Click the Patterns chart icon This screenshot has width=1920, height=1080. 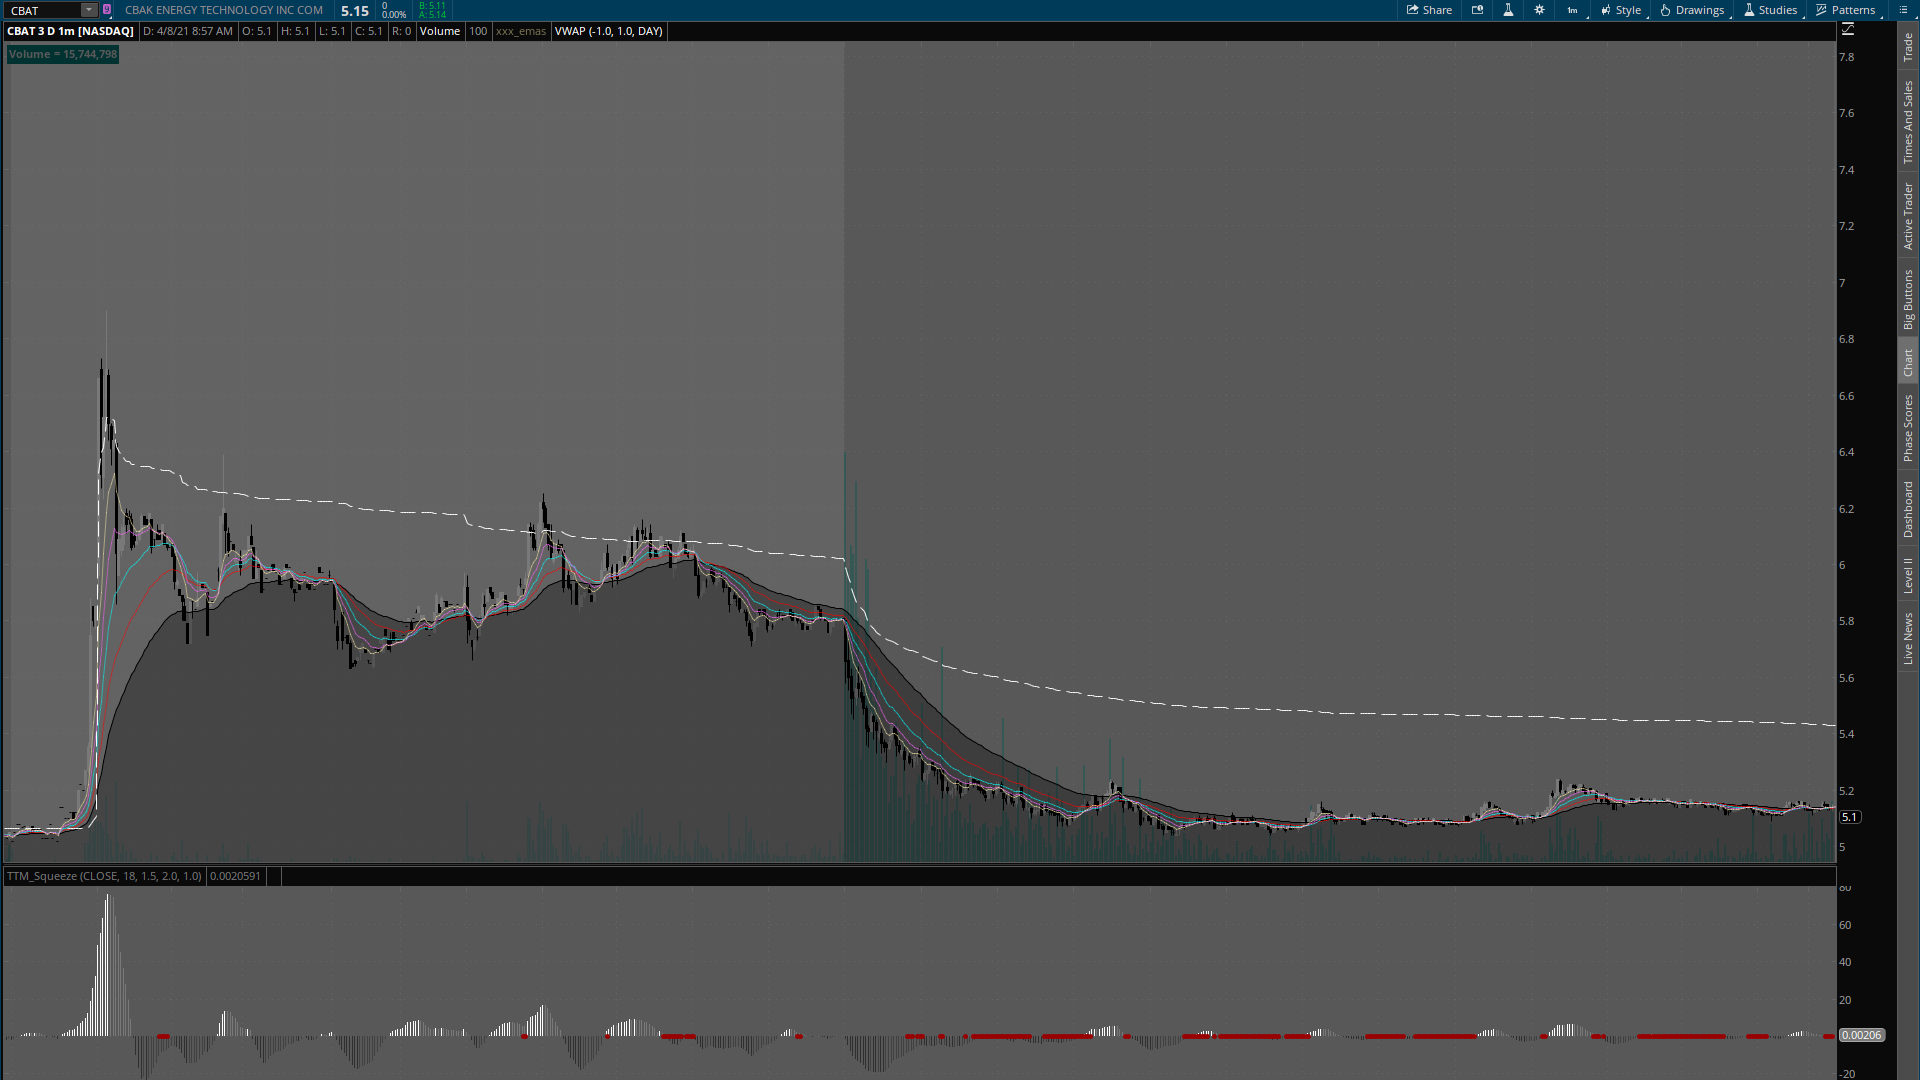click(1822, 10)
